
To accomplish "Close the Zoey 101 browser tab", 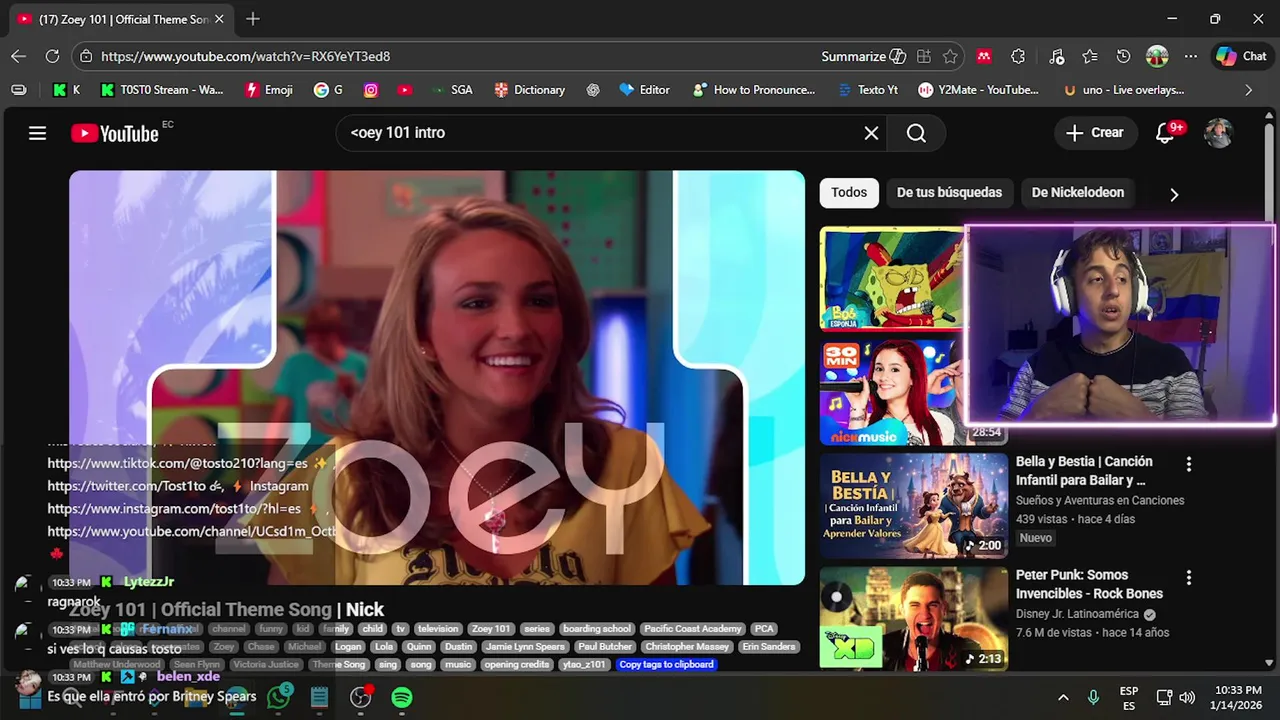I will (x=219, y=19).
